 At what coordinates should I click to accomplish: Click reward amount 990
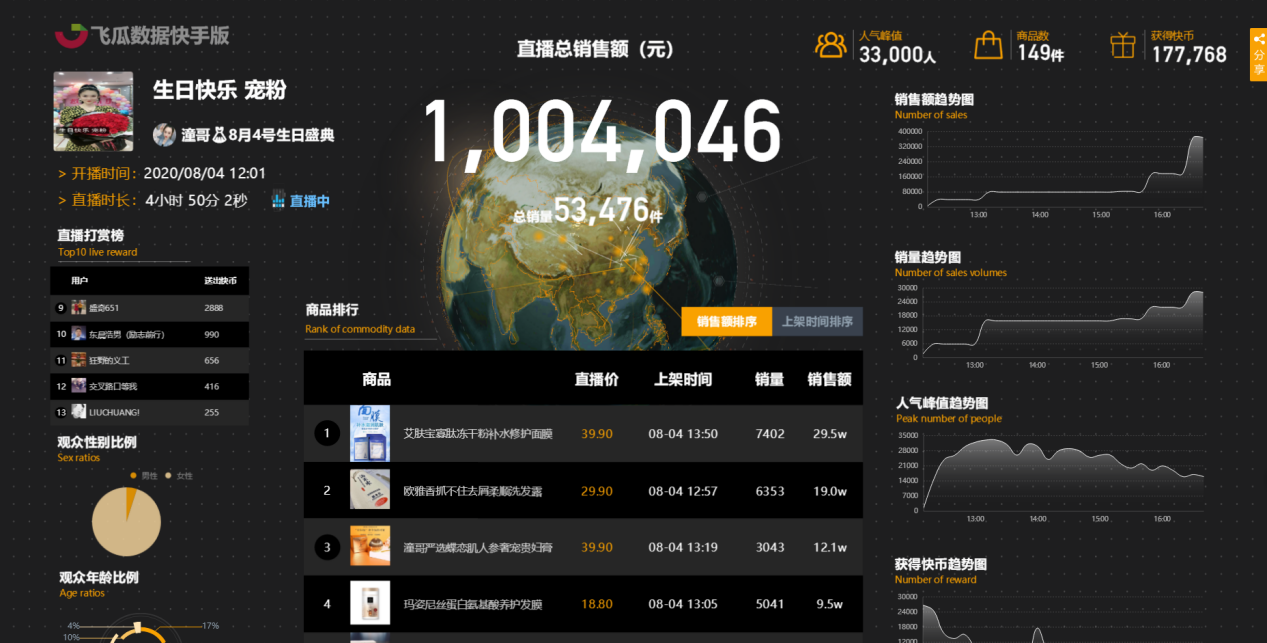tap(211, 334)
